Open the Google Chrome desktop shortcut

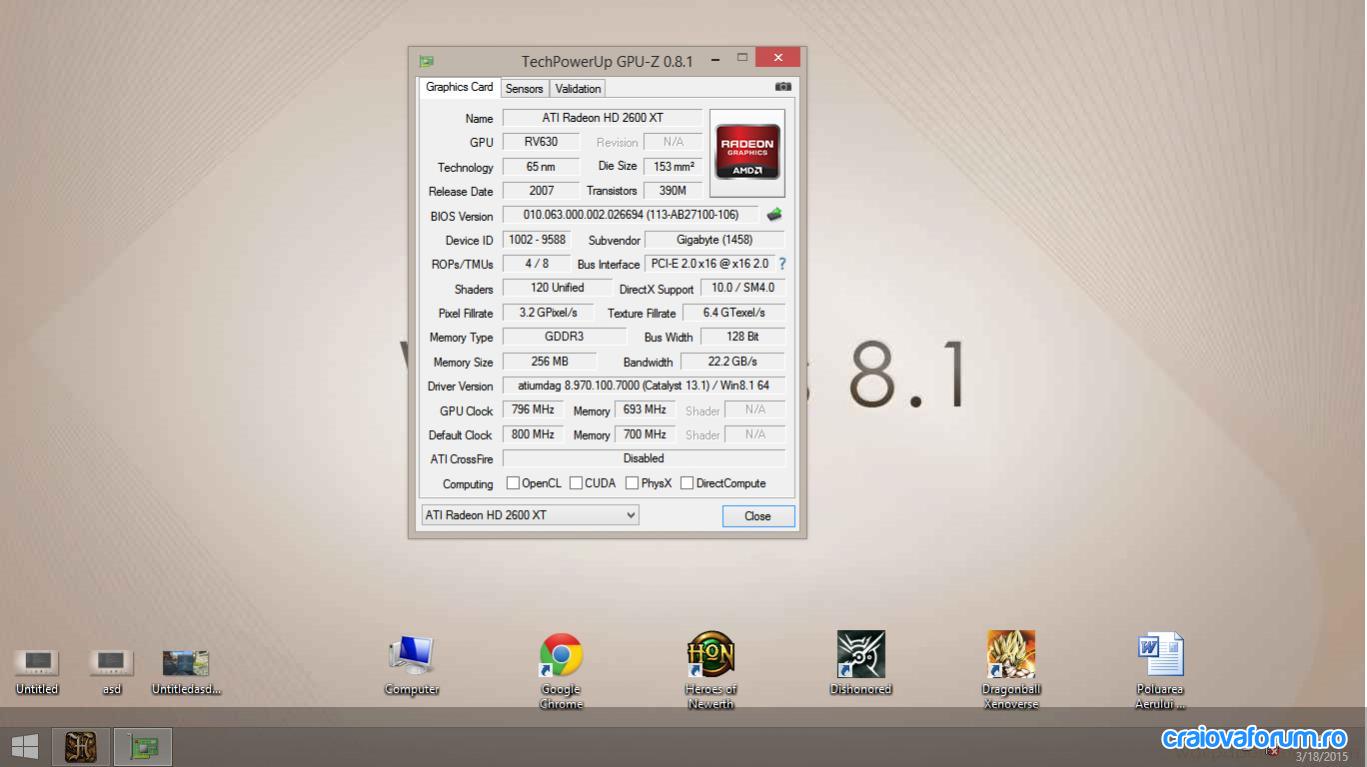tap(561, 671)
